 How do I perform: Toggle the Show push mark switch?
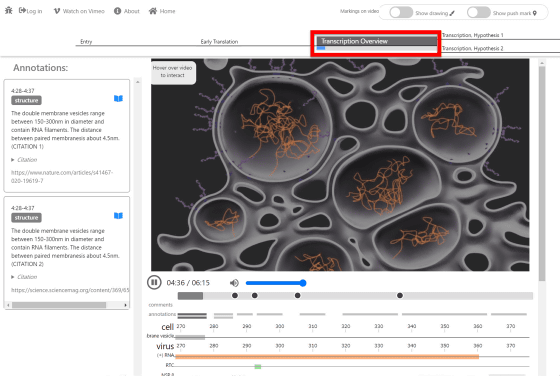(479, 12)
